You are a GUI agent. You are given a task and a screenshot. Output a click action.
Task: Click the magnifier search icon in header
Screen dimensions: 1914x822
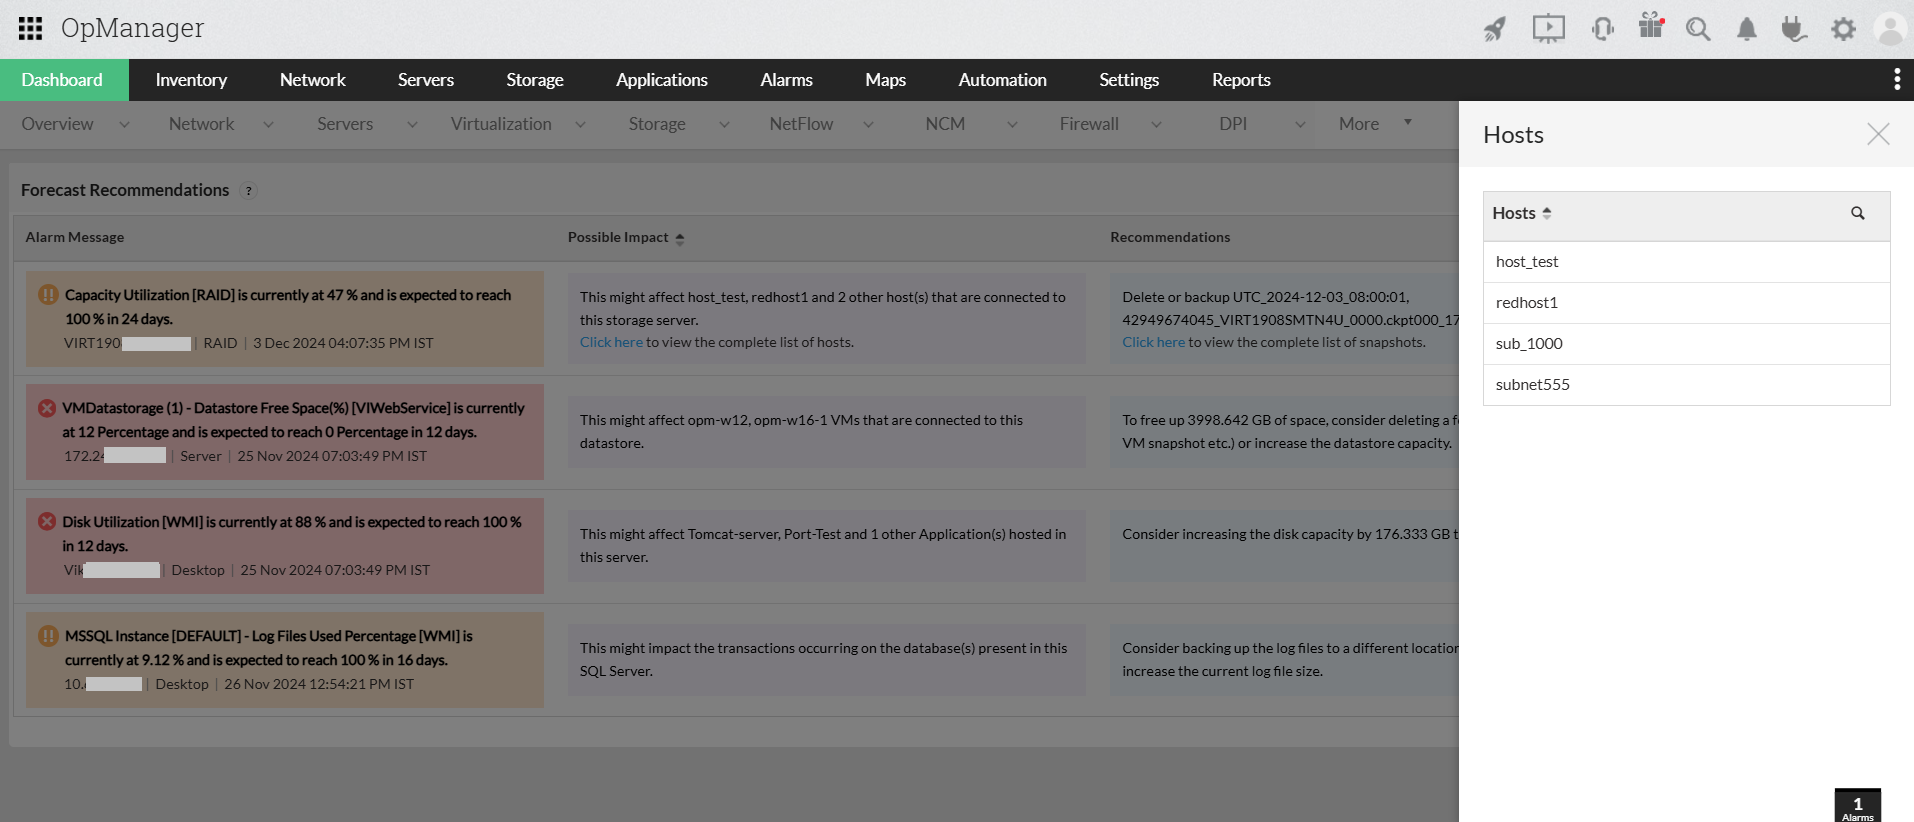click(x=1697, y=29)
